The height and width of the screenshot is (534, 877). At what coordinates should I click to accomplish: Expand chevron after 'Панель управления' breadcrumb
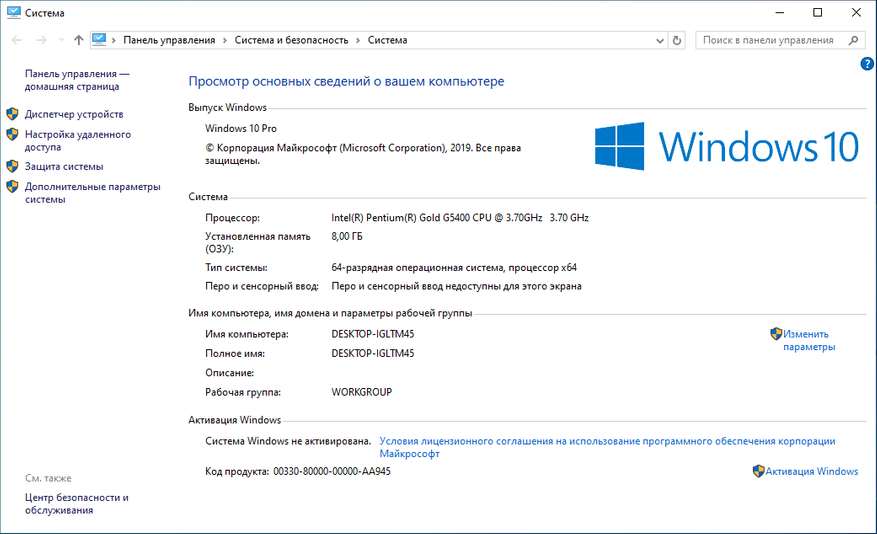click(x=225, y=40)
